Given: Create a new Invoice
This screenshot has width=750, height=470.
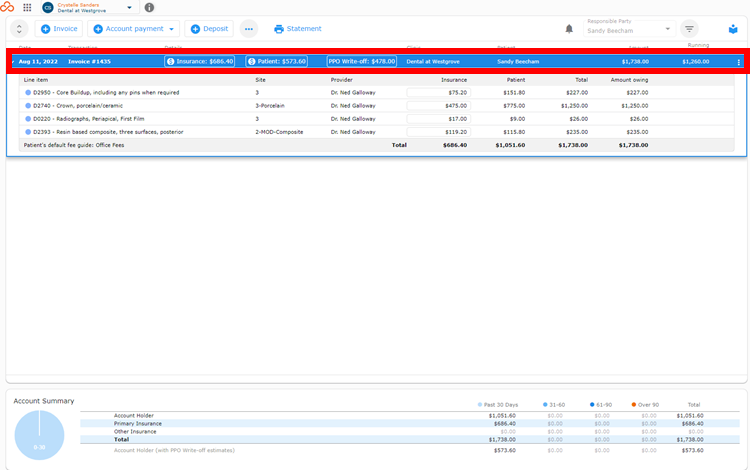Looking at the screenshot, I should pos(59,29).
